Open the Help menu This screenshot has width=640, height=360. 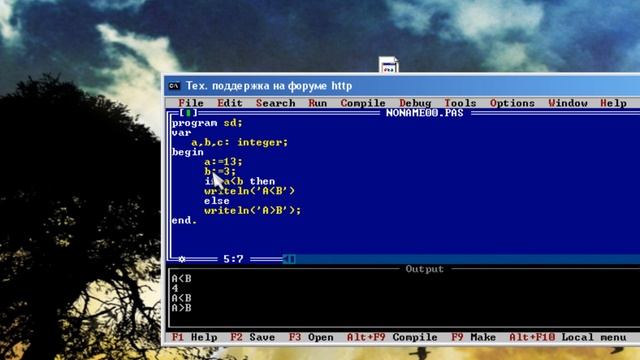[x=613, y=103]
